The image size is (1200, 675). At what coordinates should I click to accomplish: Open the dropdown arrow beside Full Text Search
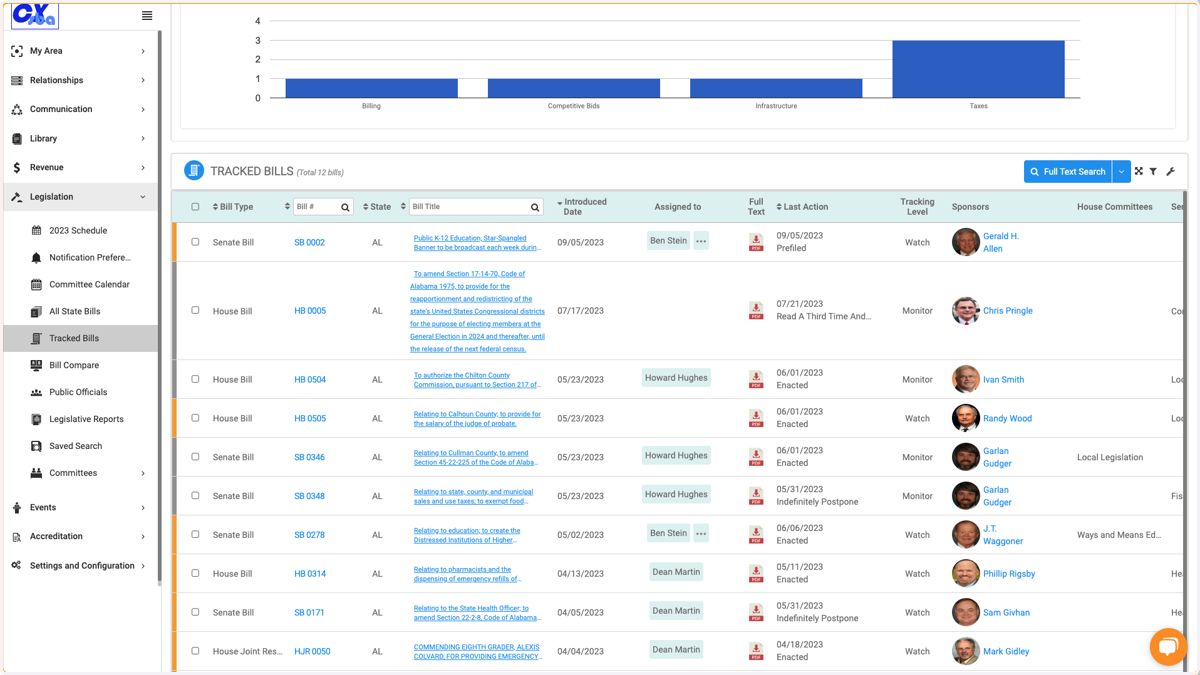pyautogui.click(x=1122, y=172)
